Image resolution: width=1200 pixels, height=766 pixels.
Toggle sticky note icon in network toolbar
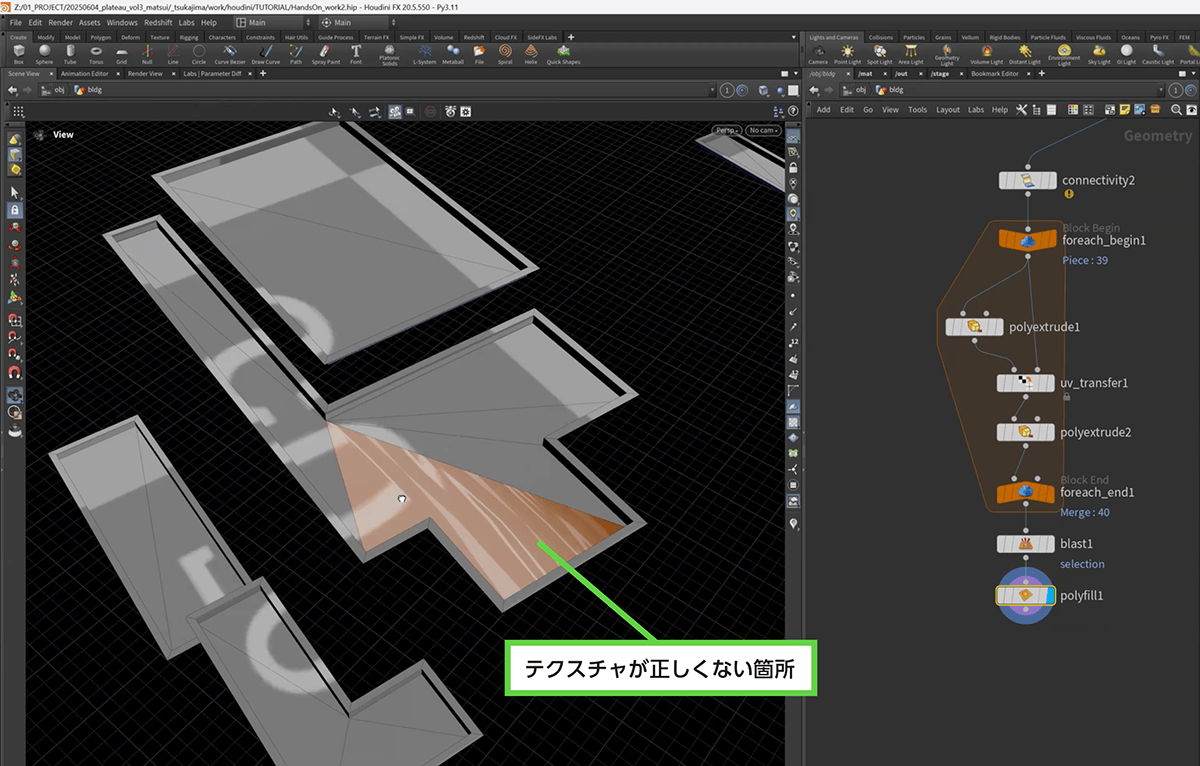click(1124, 109)
